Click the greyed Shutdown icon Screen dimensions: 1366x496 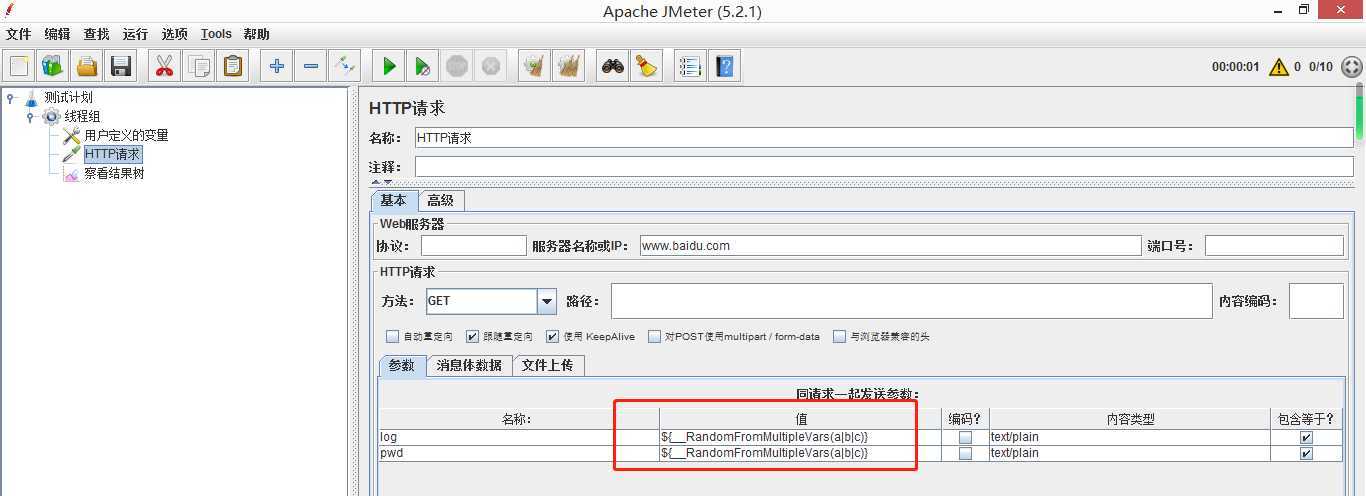click(x=491, y=66)
